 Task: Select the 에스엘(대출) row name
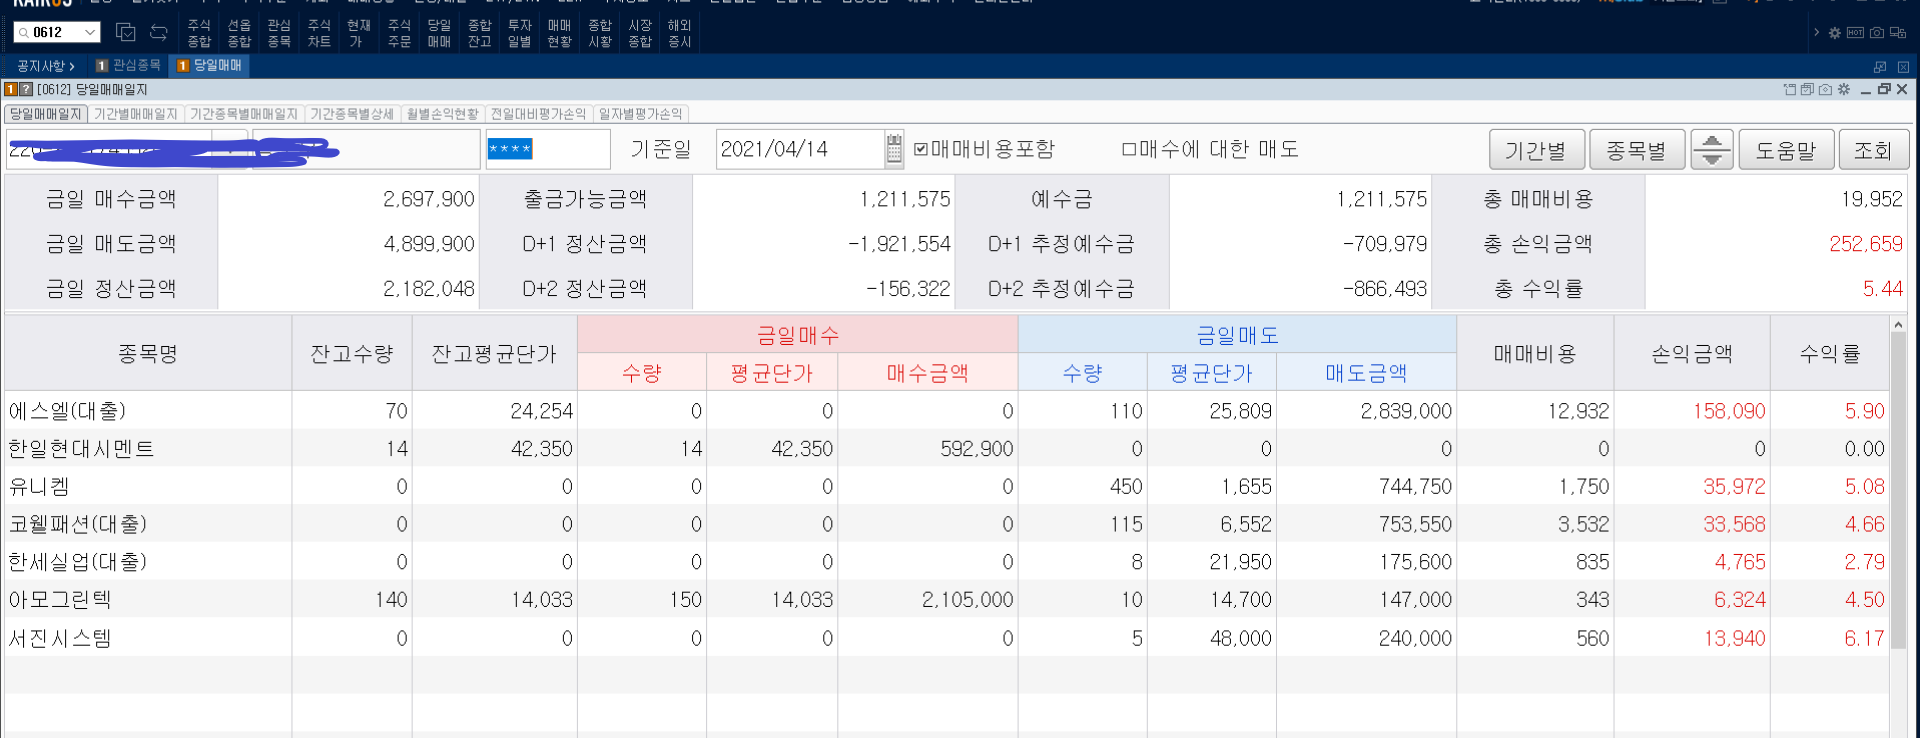pyautogui.click(x=68, y=411)
